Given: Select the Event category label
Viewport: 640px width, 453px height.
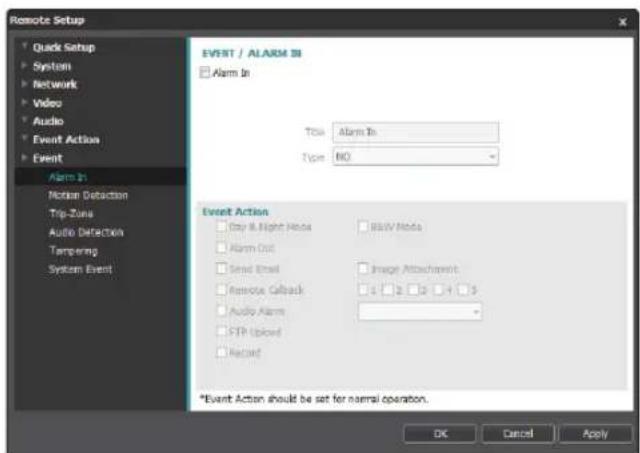Looking at the screenshot, I should click(48, 158).
